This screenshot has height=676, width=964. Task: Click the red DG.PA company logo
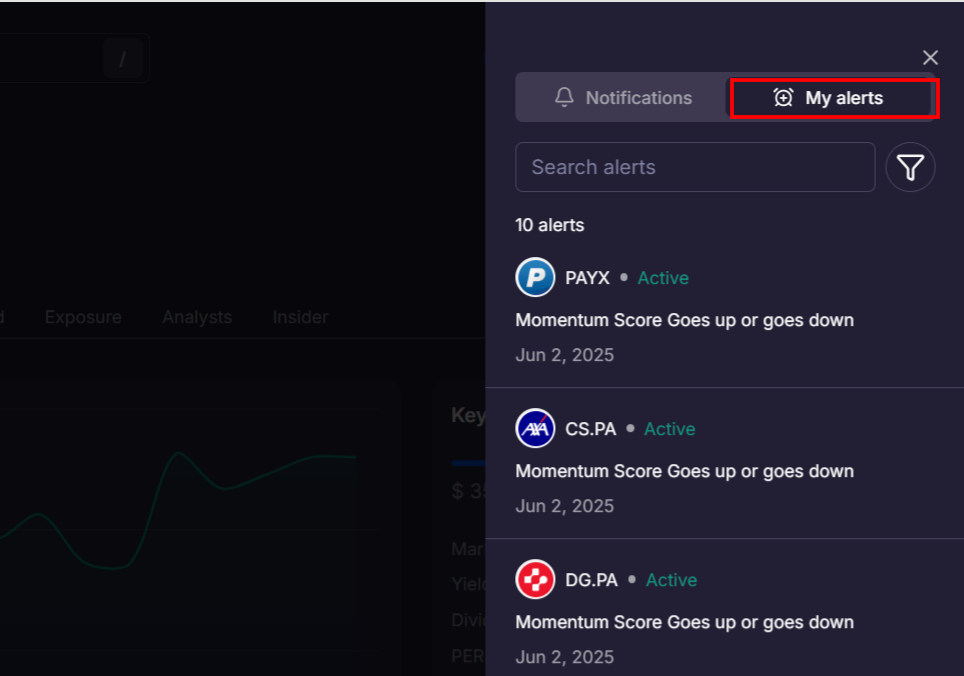point(535,579)
